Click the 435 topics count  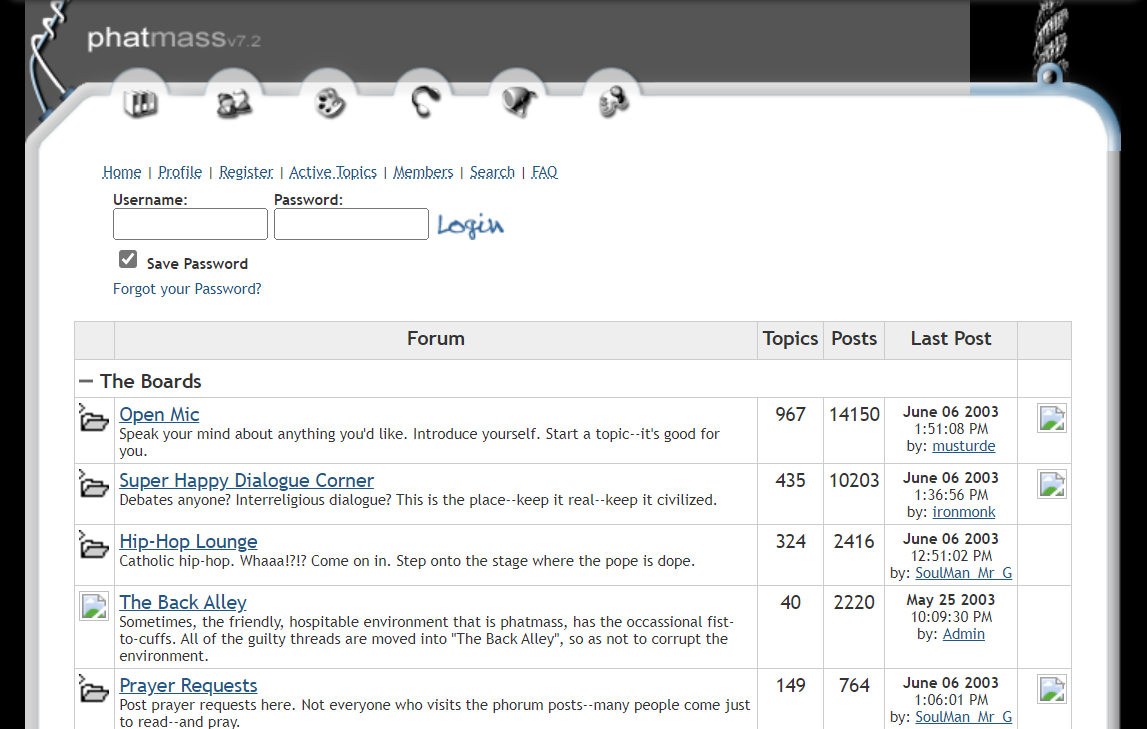790,480
